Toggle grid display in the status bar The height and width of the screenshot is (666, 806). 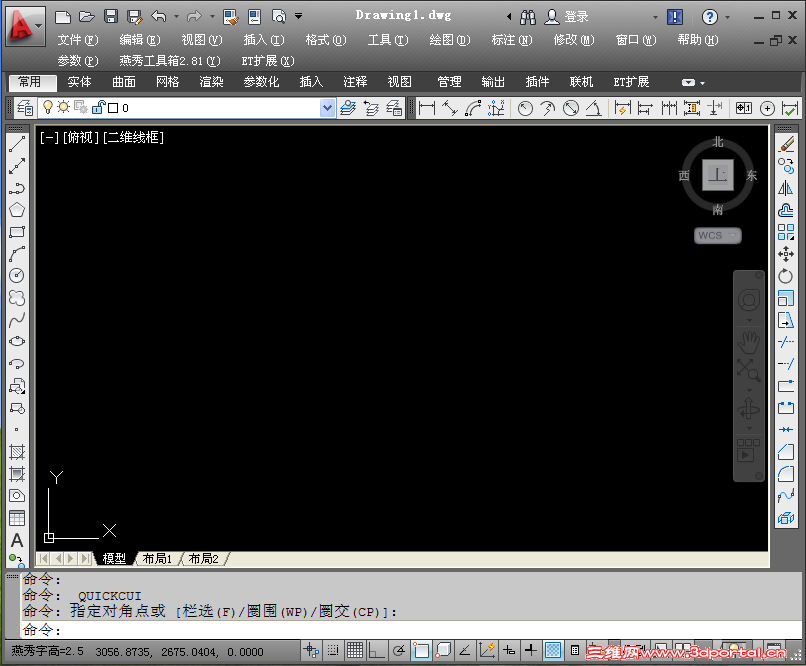point(354,650)
